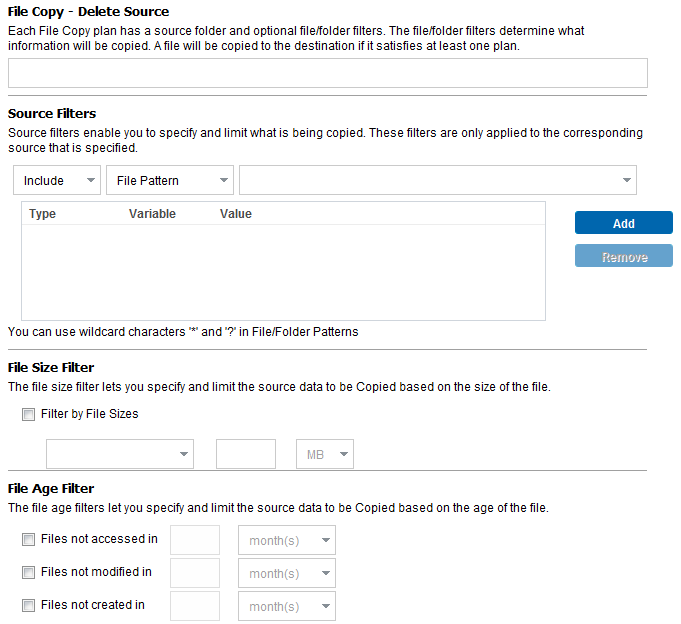Open the Include filter type dropdown
681x624 pixels.
pos(57,181)
